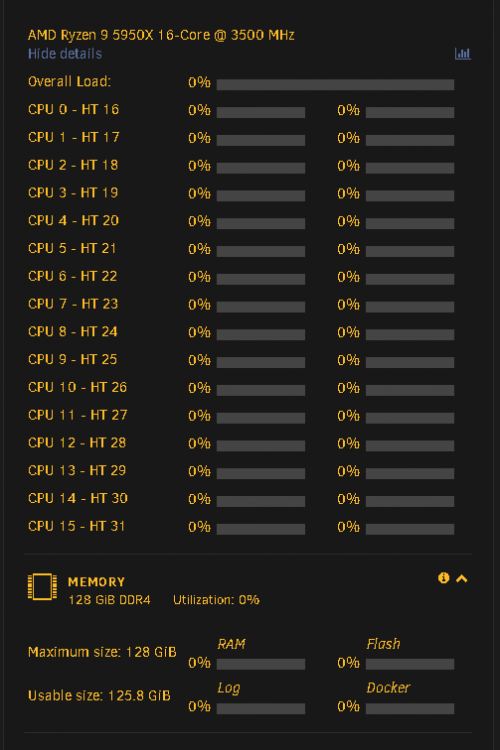Click the Log usage bar
500x750 pixels.
click(x=261, y=708)
